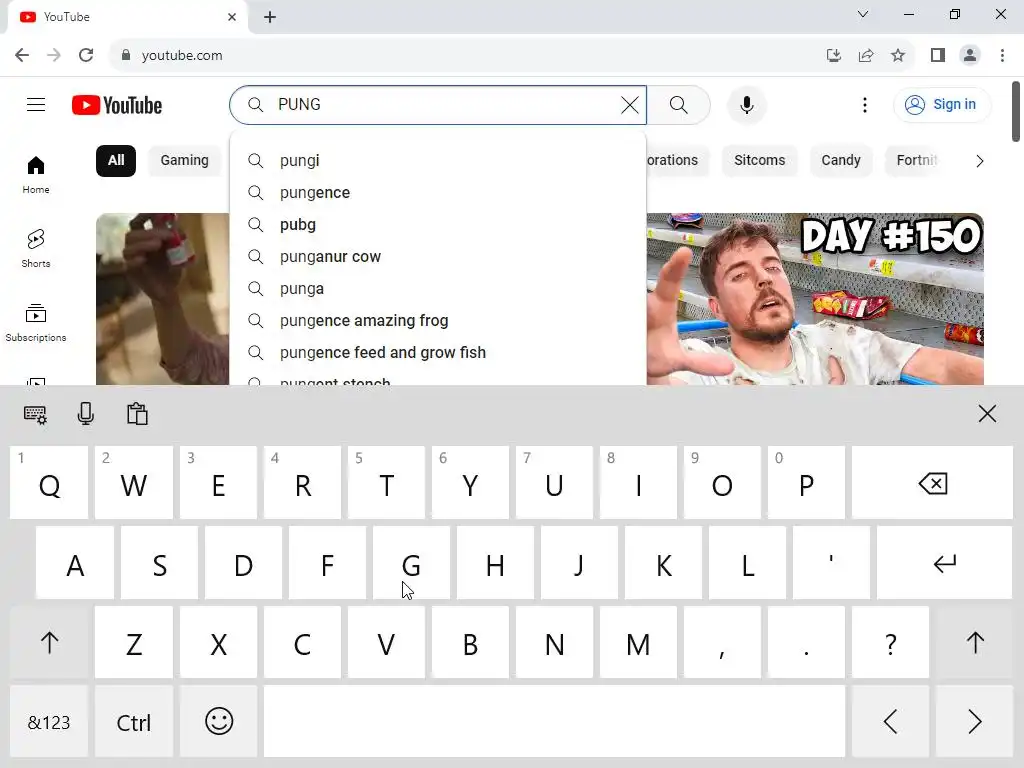The image size is (1024, 768).
Task: Click the Sign in button
Action: 942,104
